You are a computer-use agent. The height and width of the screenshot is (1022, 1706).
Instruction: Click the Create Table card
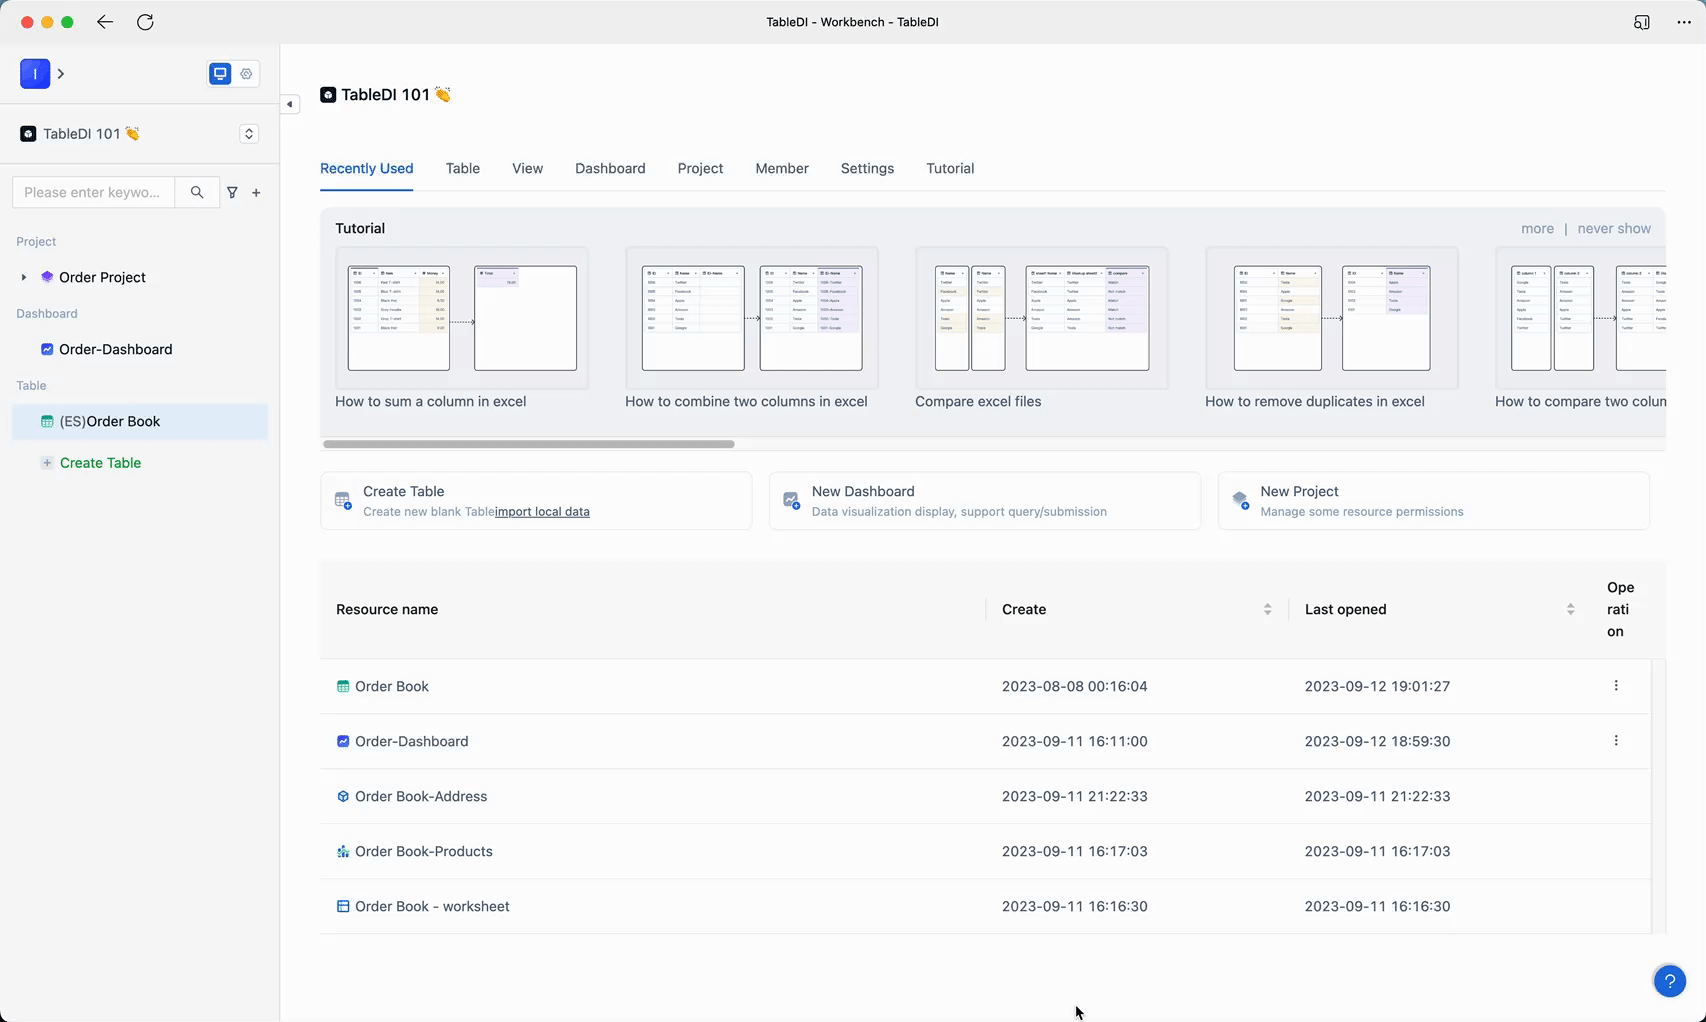536,501
